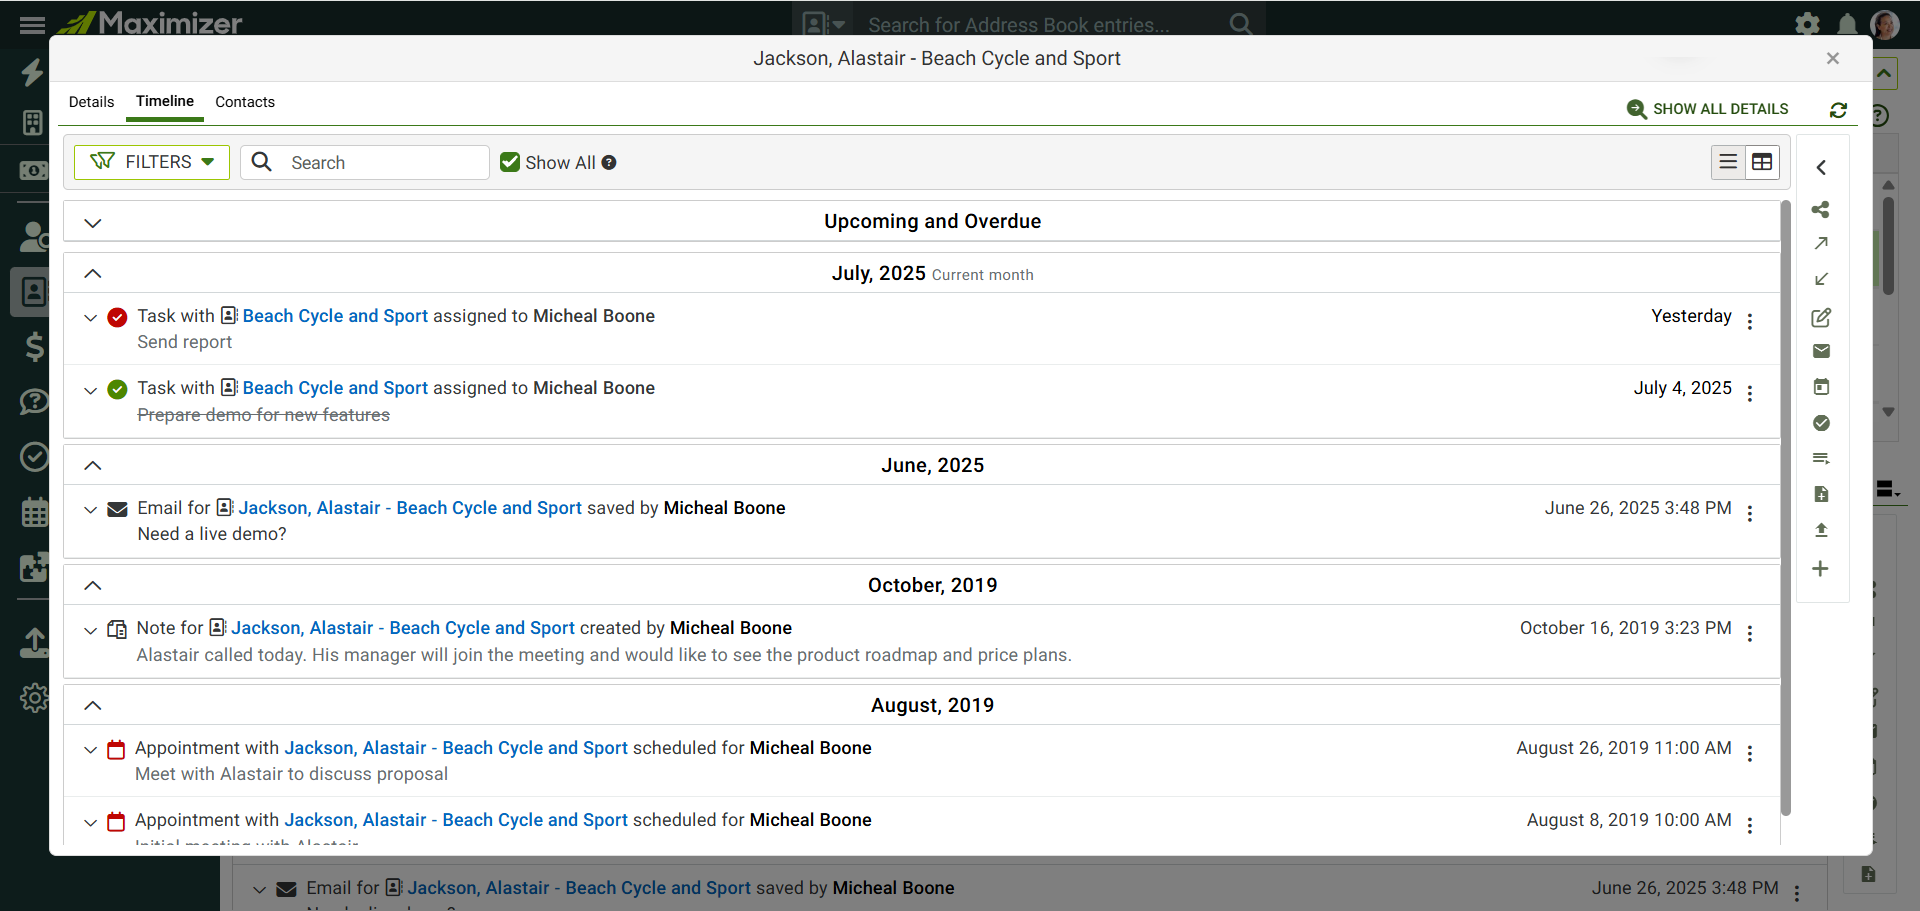The width and height of the screenshot is (1920, 911).
Task: Switch to table view layout icon
Action: pos(1762,162)
